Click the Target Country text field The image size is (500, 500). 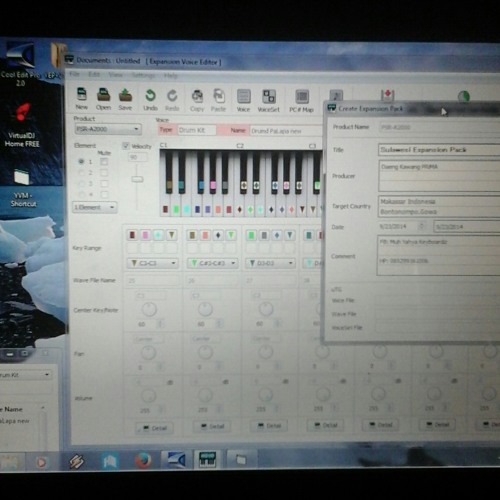(439, 206)
